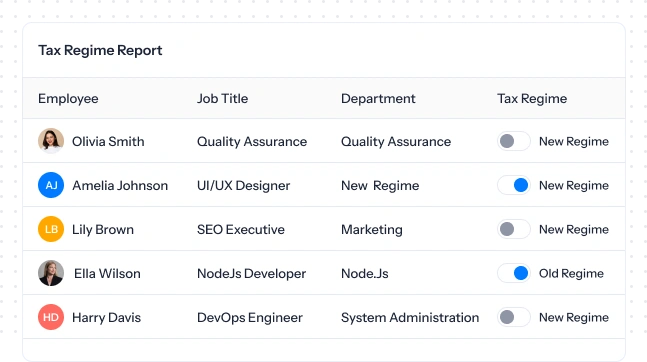Click the Job Title column header

(222, 98)
